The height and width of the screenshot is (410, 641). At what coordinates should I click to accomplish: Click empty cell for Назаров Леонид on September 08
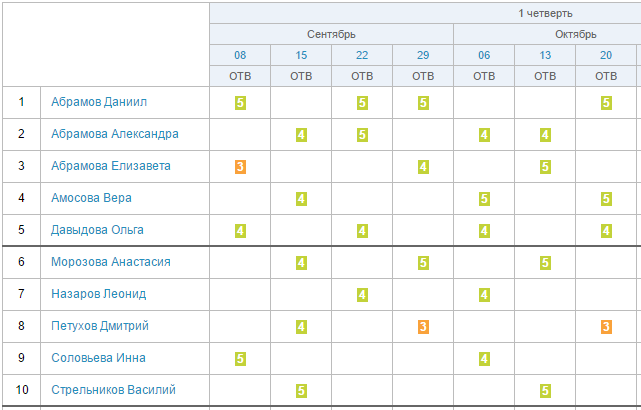pyautogui.click(x=240, y=294)
